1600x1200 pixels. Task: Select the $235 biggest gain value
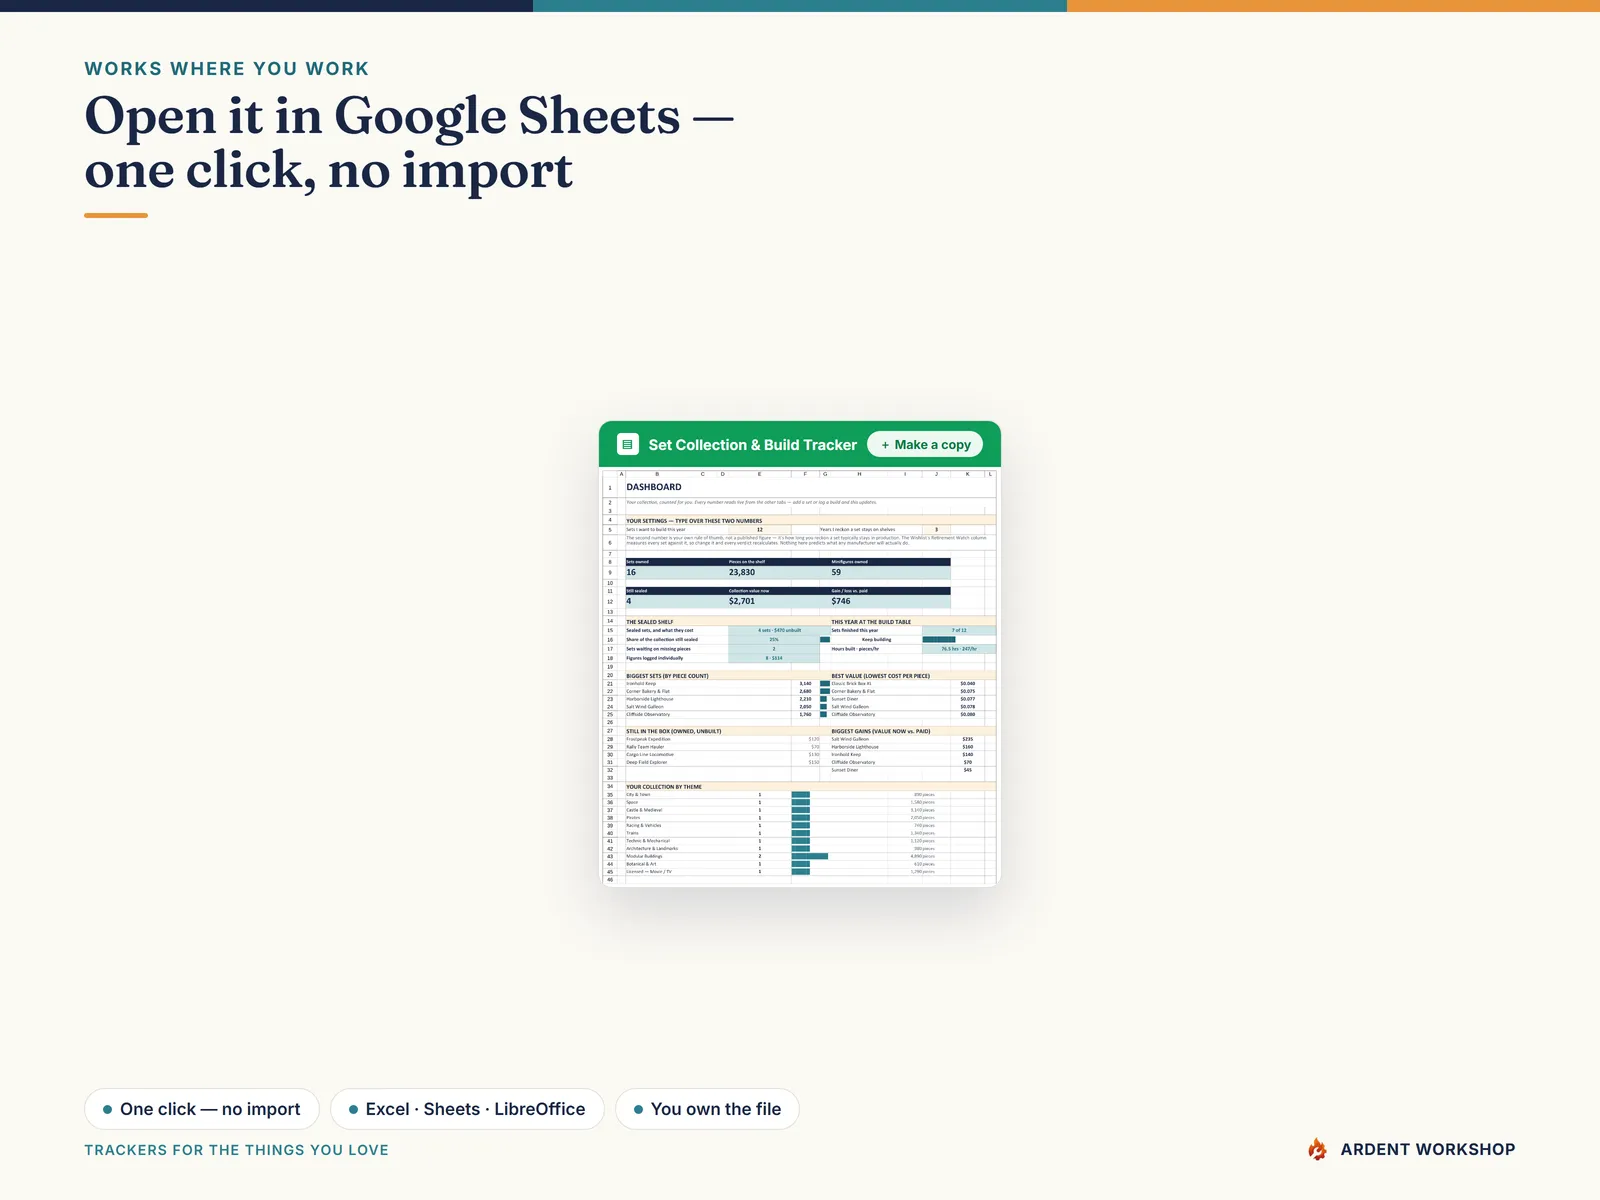pos(967,739)
